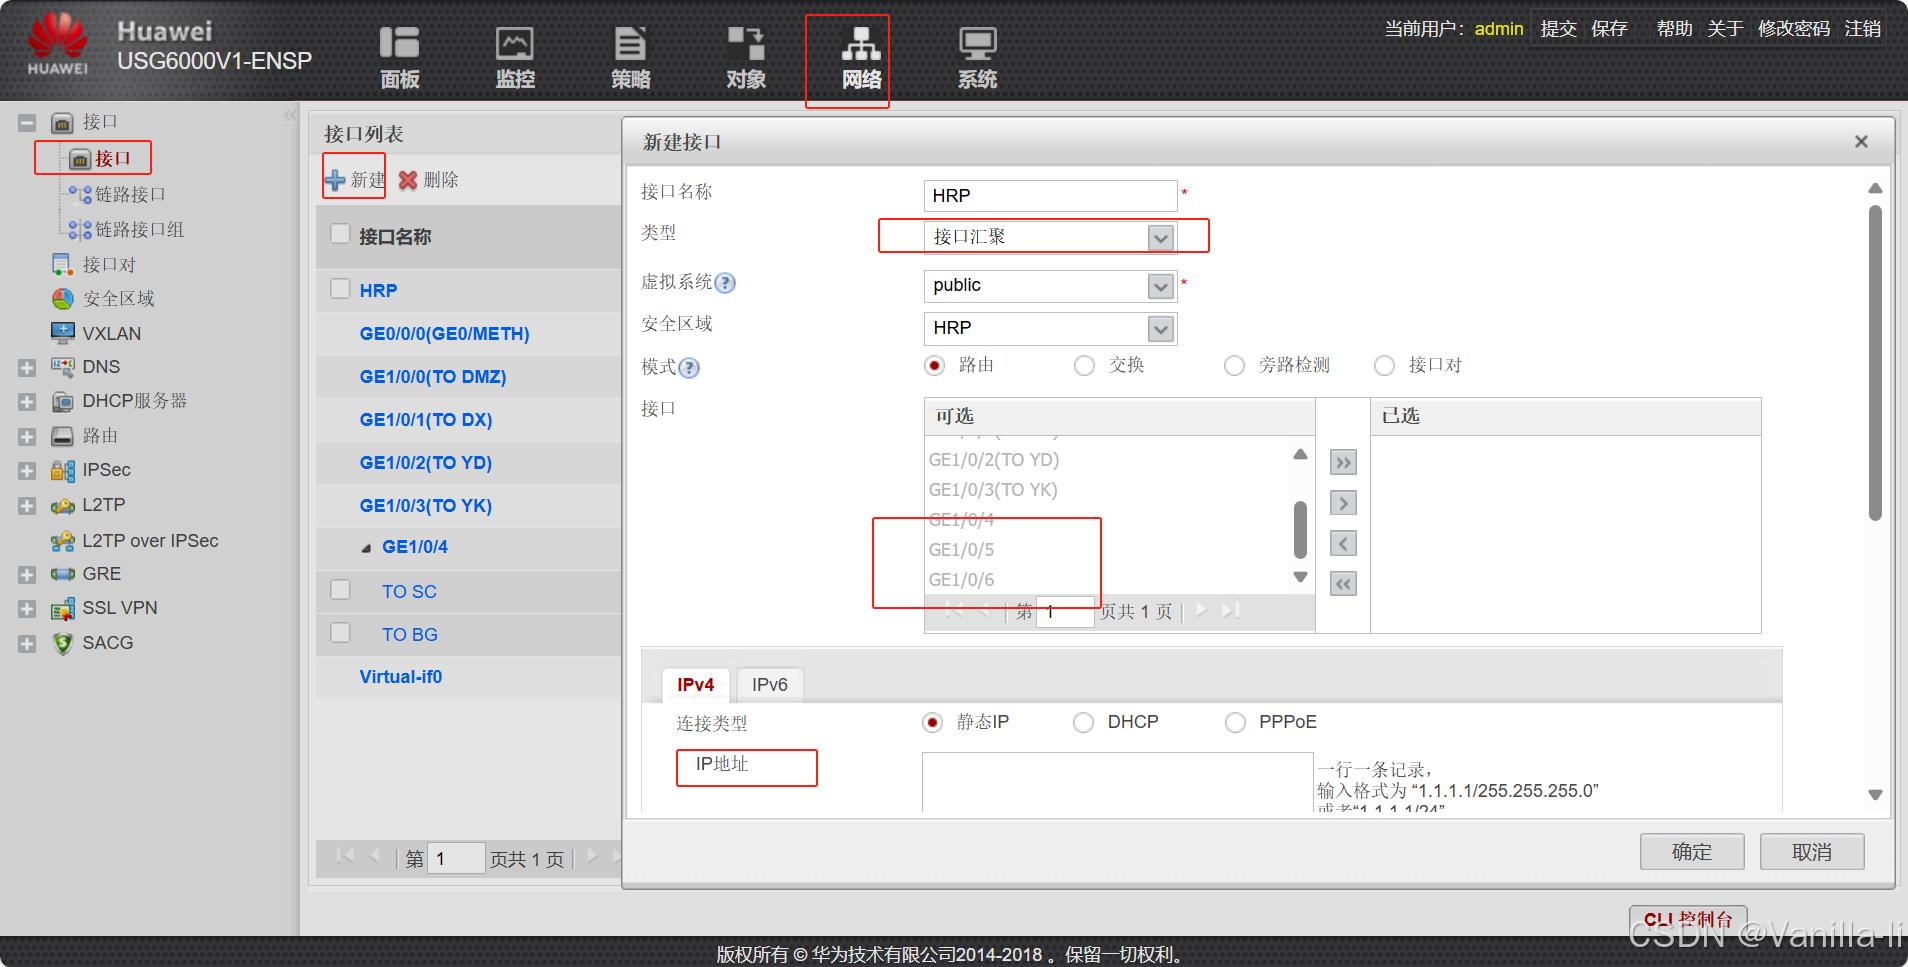Open the 策略 policy icon
The height and width of the screenshot is (967, 1908).
point(630,58)
